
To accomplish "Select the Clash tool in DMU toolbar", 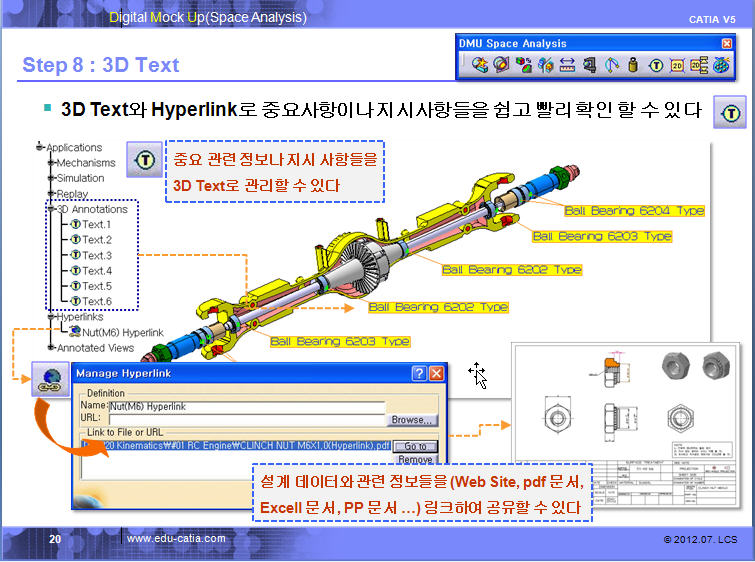I will [x=481, y=66].
